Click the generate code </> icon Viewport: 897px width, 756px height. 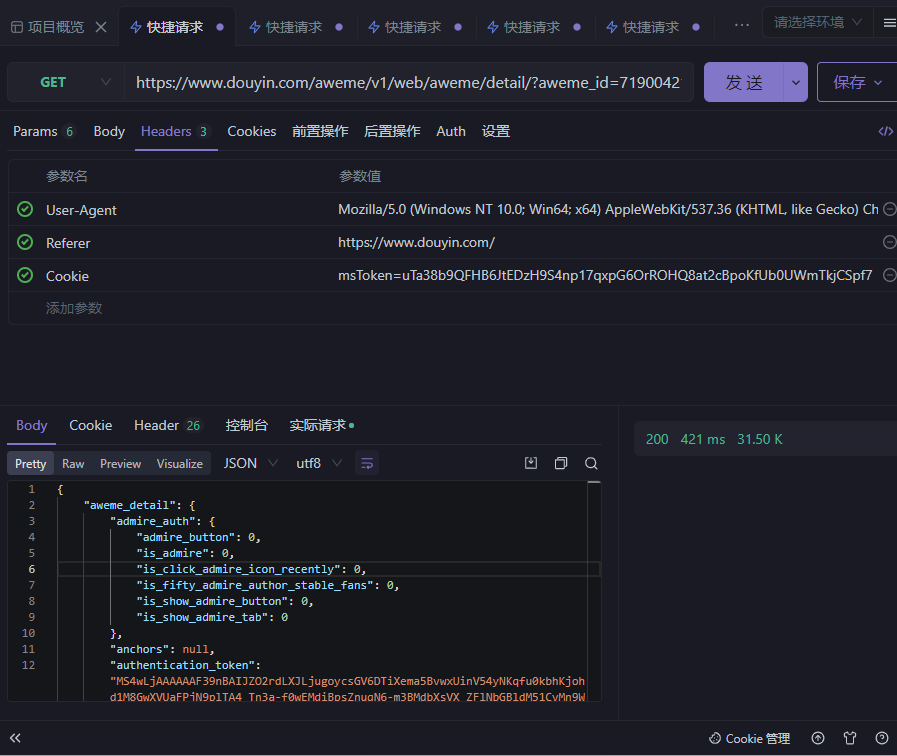point(885,131)
